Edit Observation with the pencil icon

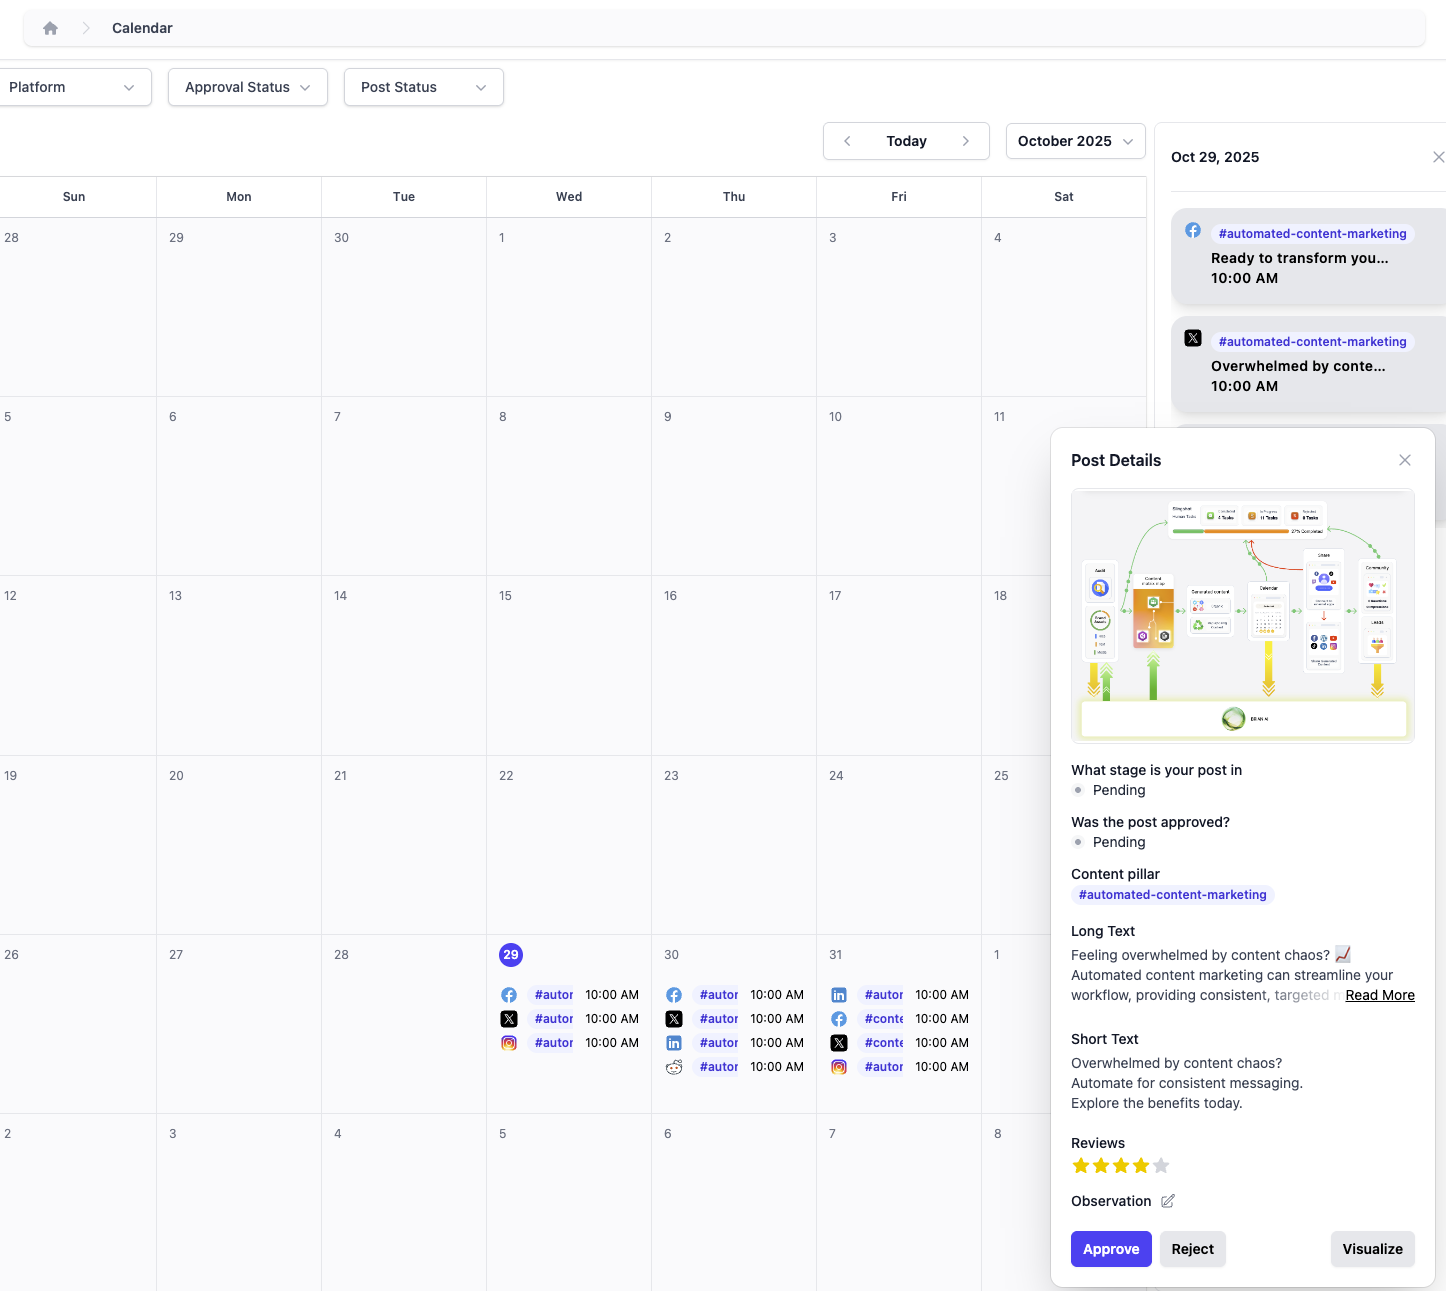coord(1167,1201)
